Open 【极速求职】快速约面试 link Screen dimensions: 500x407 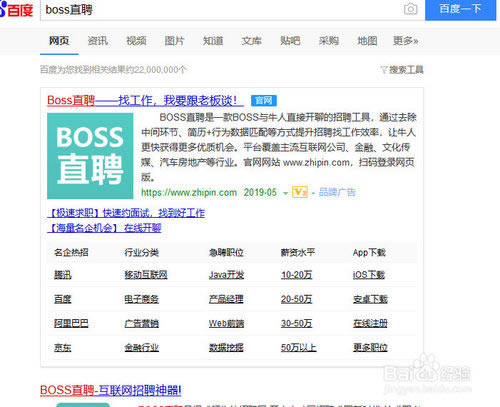pos(126,213)
